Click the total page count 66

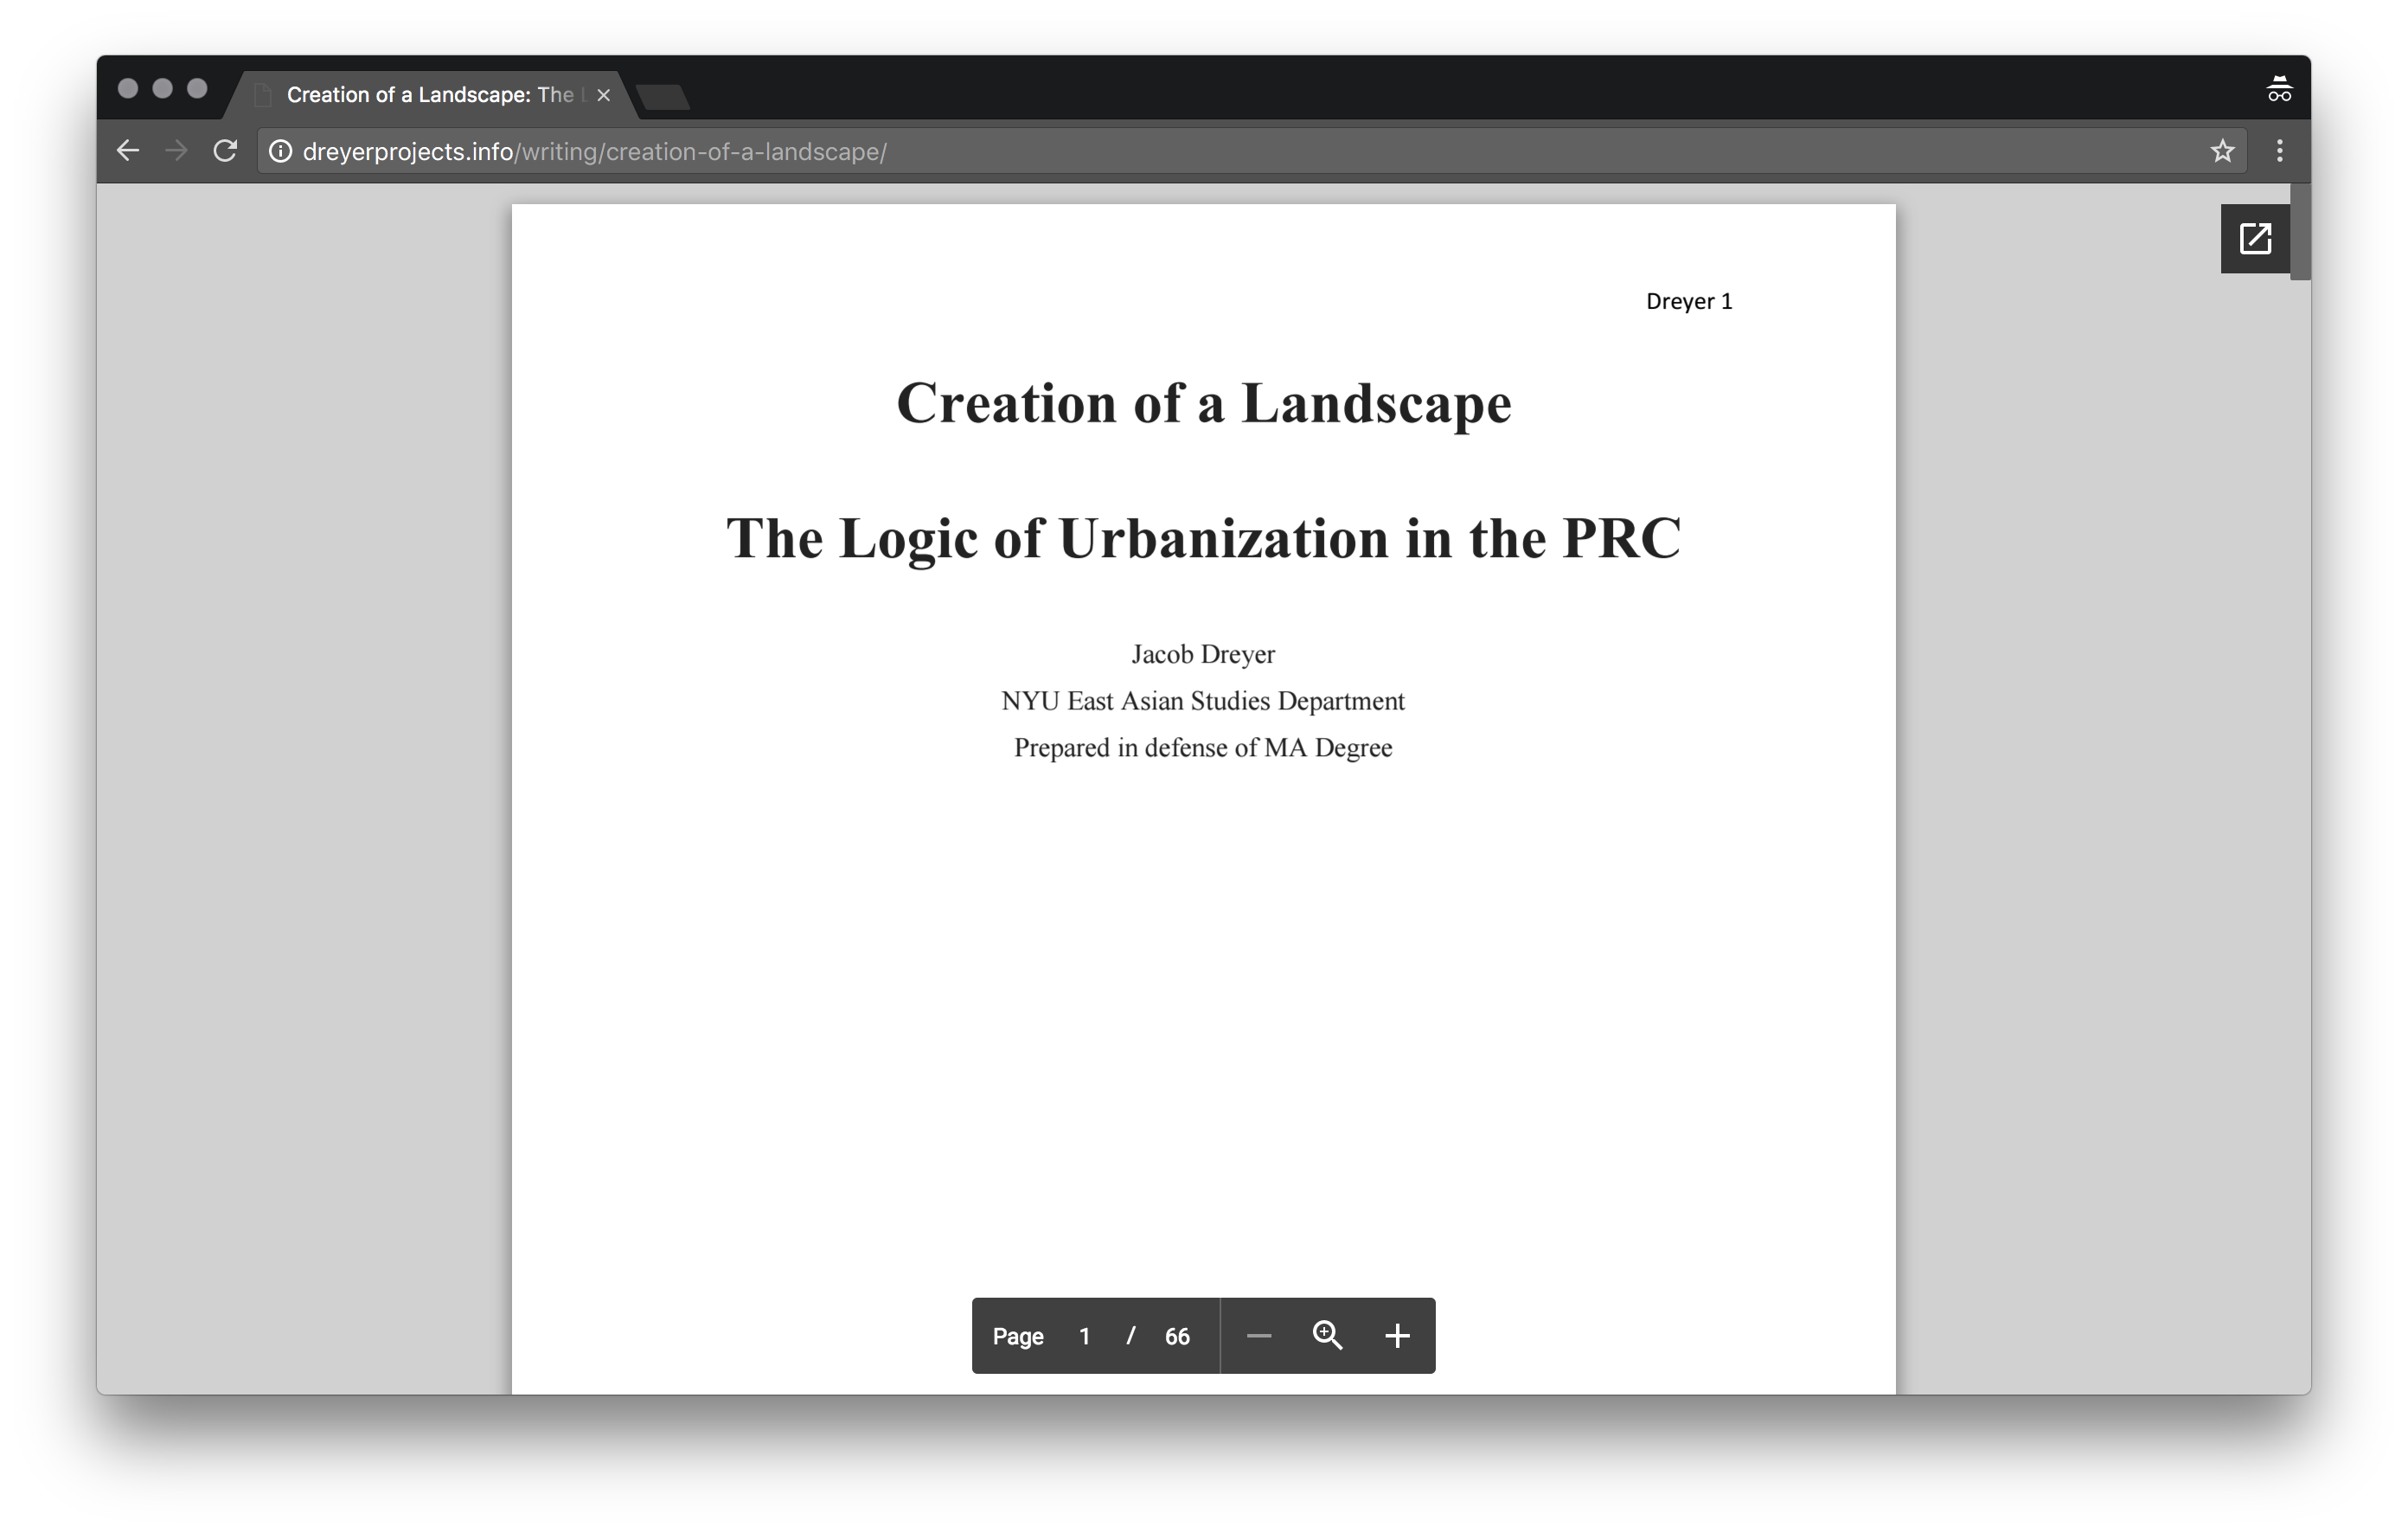point(1177,1337)
